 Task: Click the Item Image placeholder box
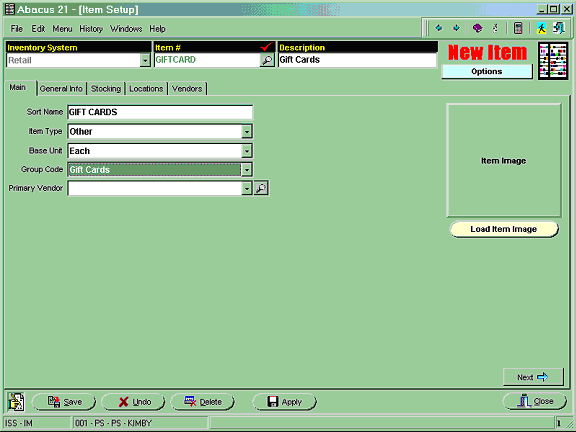coord(504,161)
